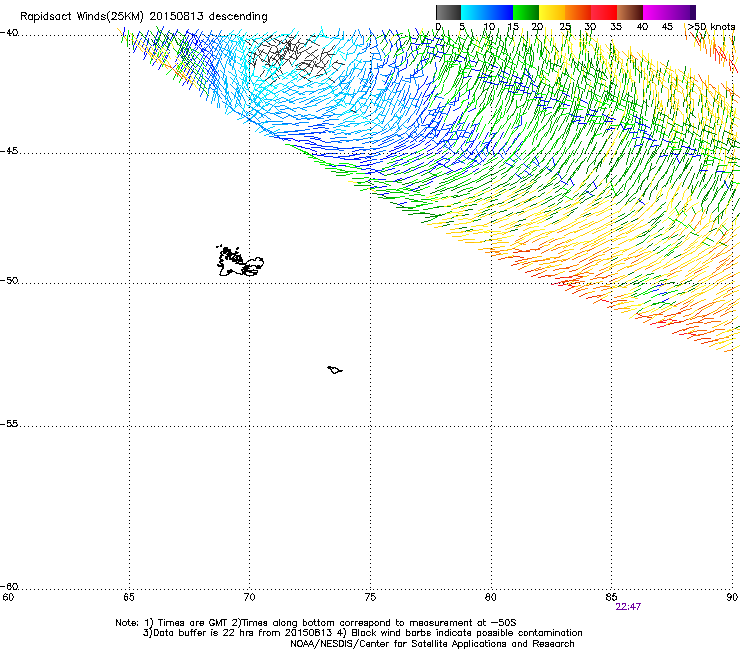Click the black contaminated wind barbs cluster
This screenshot has width=740, height=650.
(x=296, y=59)
